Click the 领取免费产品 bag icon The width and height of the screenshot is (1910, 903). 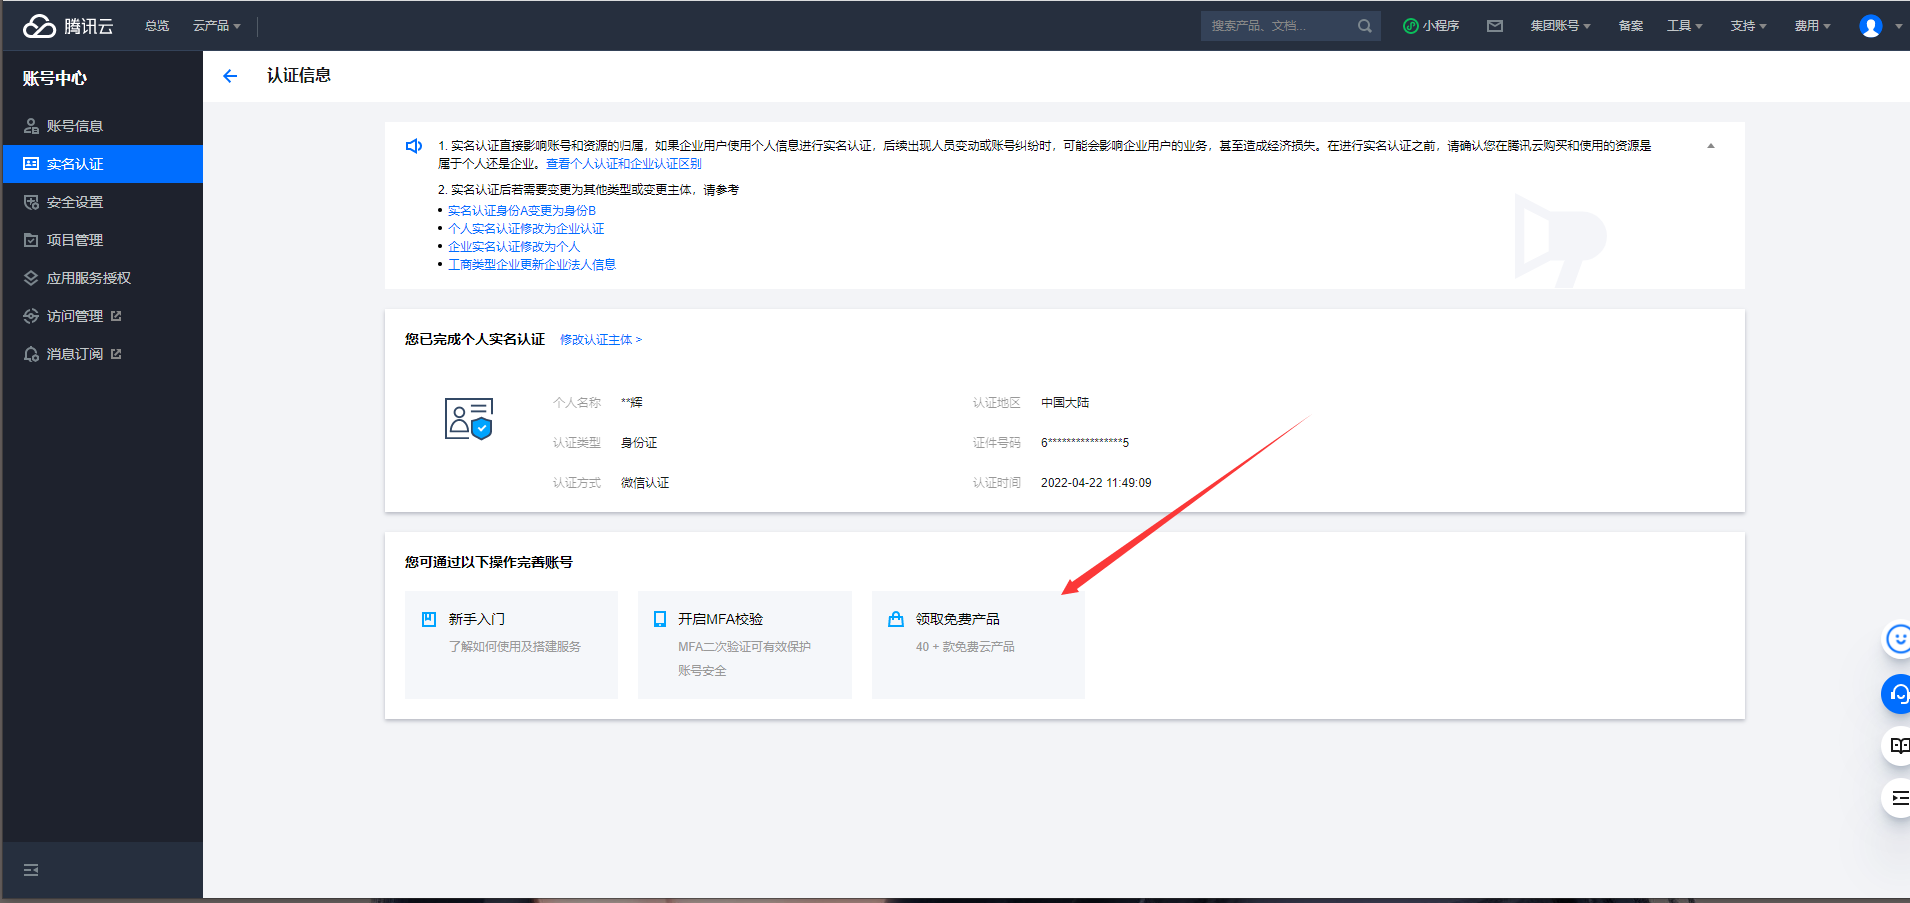coord(896,619)
